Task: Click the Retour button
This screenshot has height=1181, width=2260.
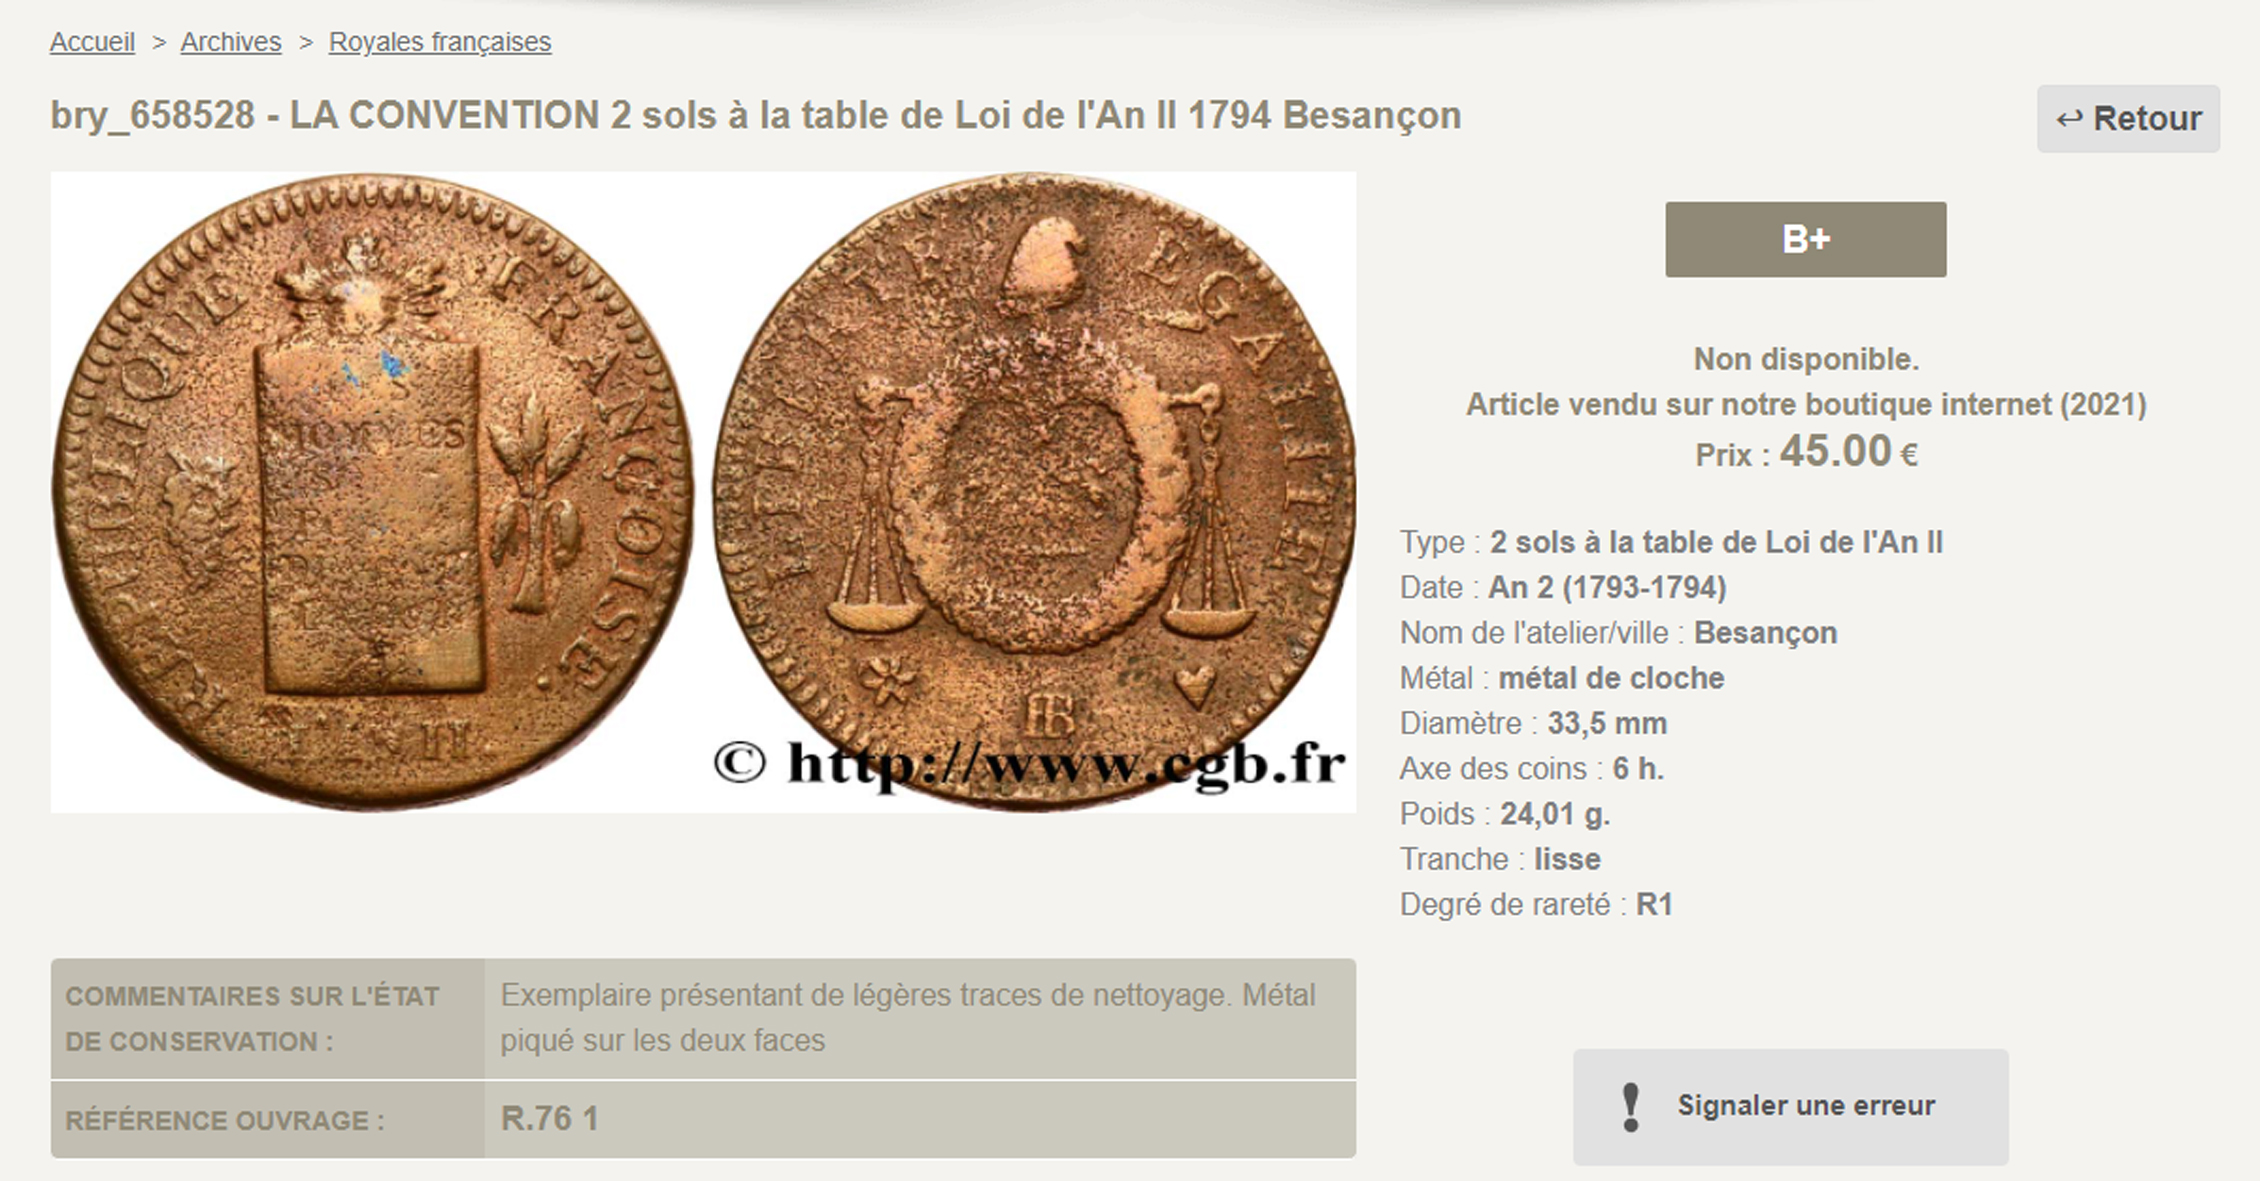Action: (2128, 119)
